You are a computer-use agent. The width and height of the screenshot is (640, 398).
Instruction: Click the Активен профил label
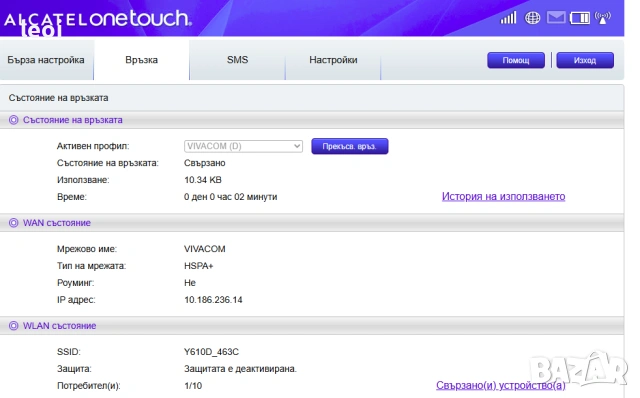(x=93, y=146)
